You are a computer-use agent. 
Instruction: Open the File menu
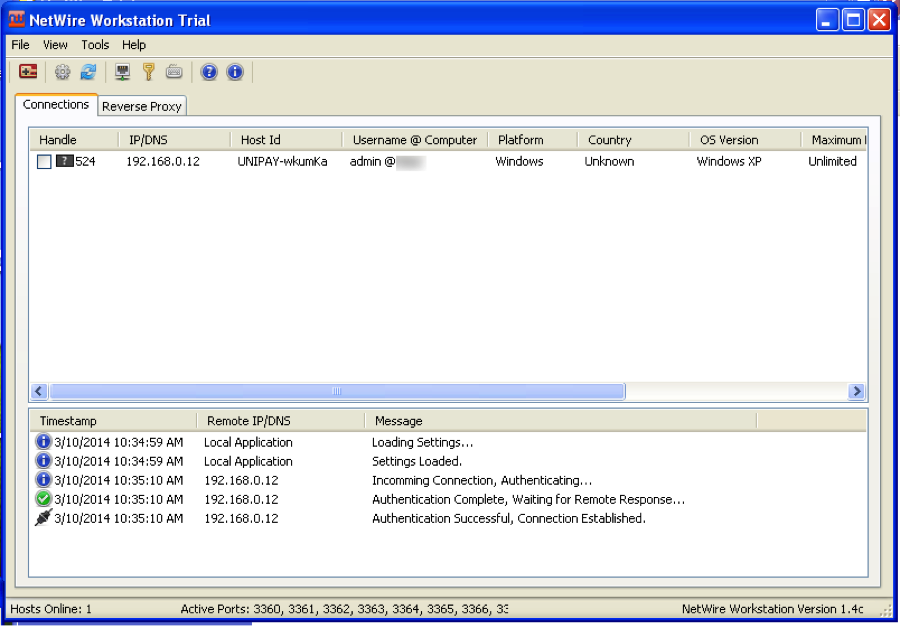pos(20,45)
